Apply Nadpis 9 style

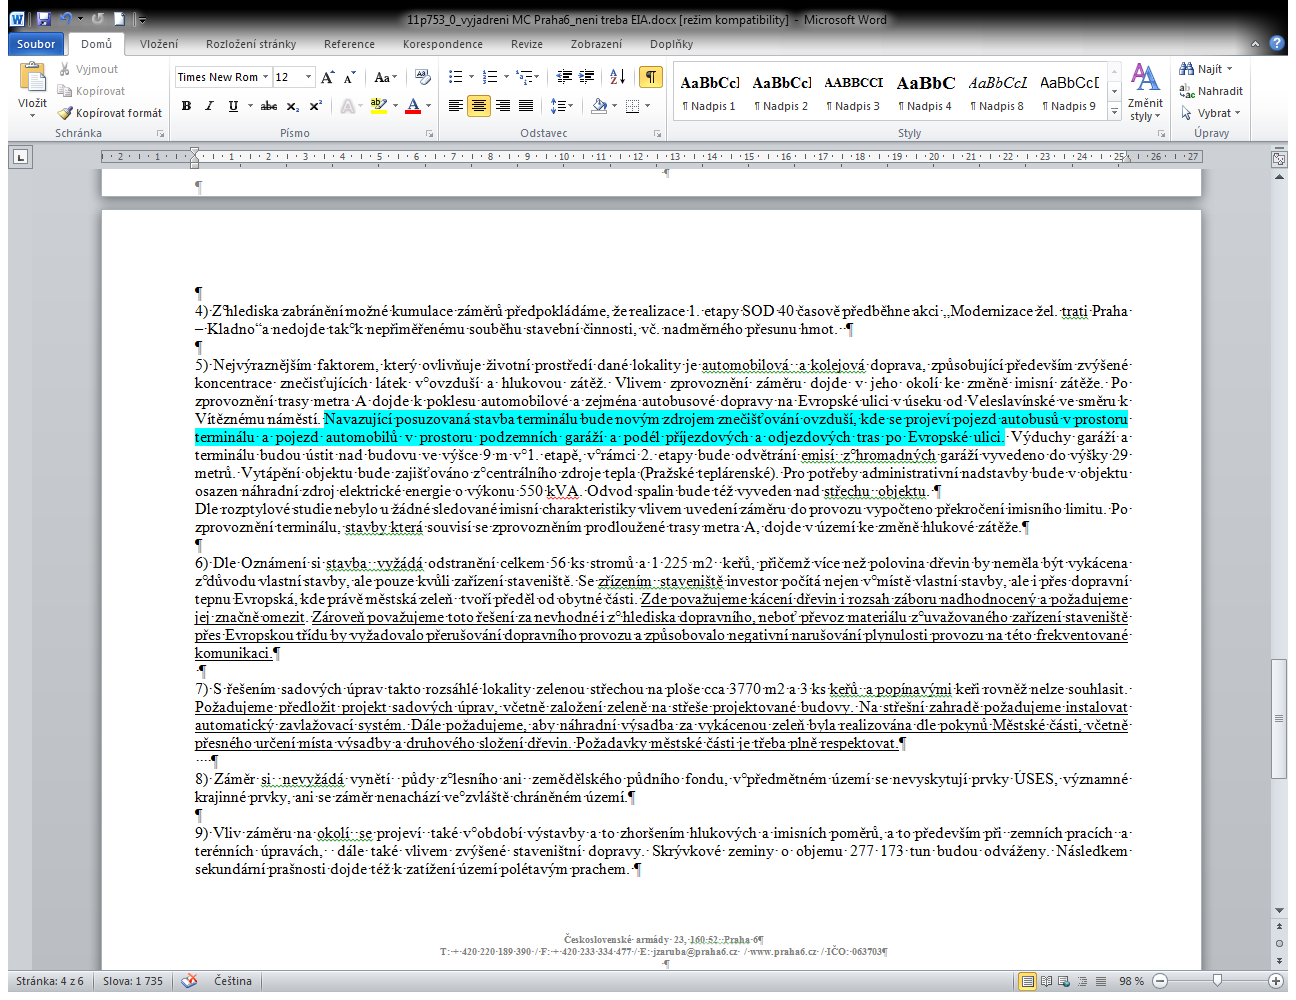[x=1069, y=93]
